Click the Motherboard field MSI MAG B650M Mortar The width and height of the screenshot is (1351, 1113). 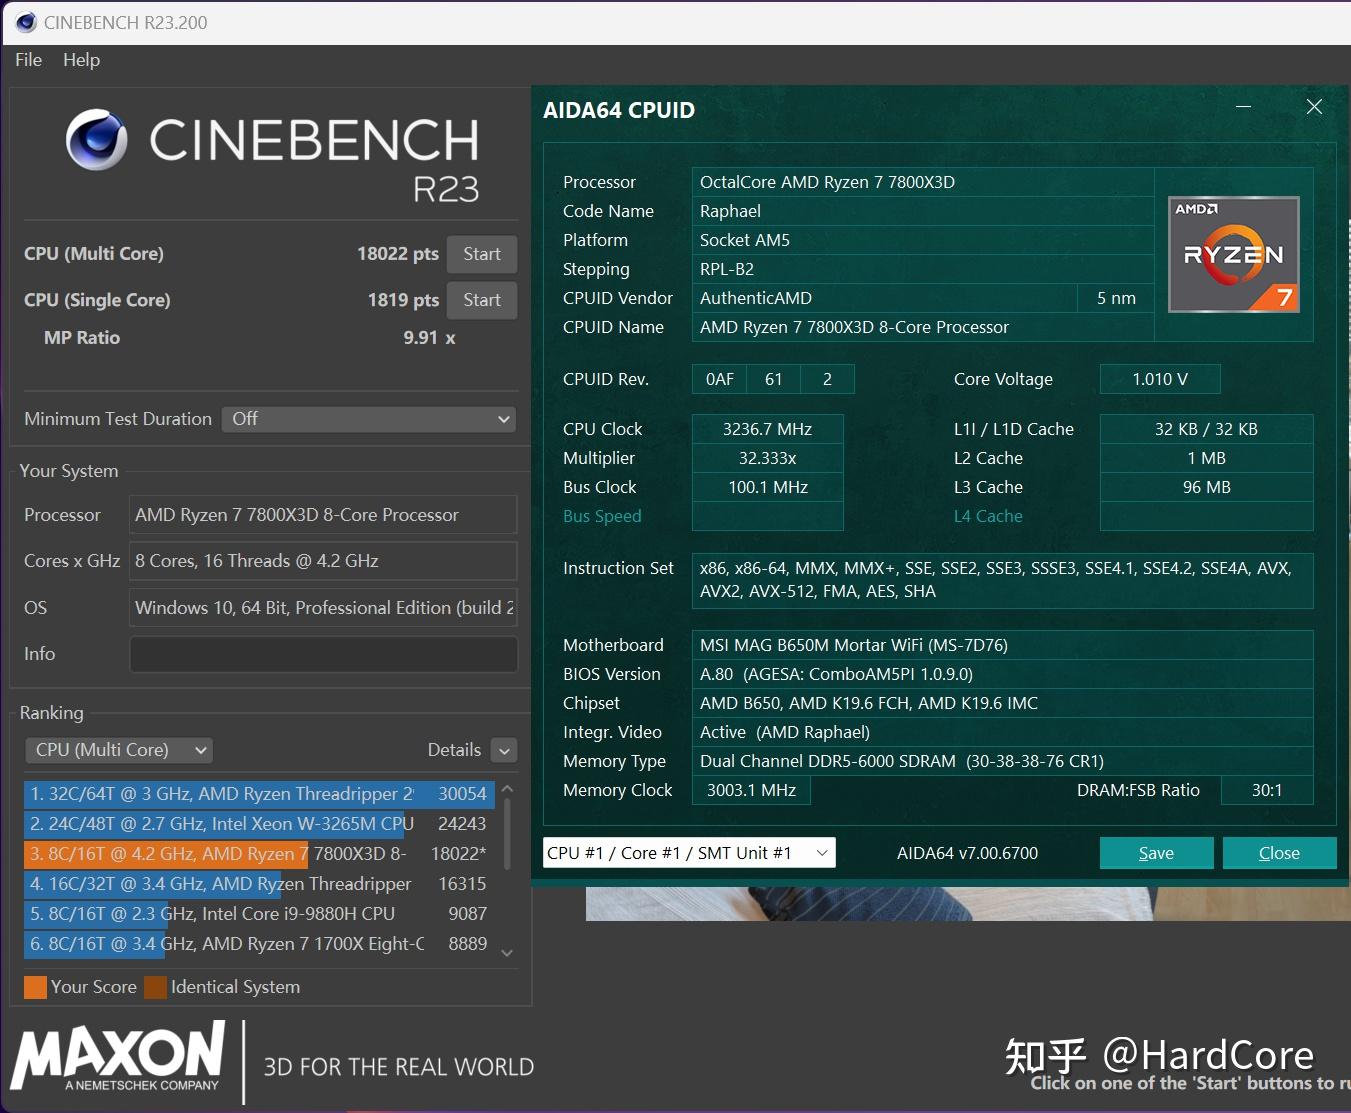[1003, 645]
